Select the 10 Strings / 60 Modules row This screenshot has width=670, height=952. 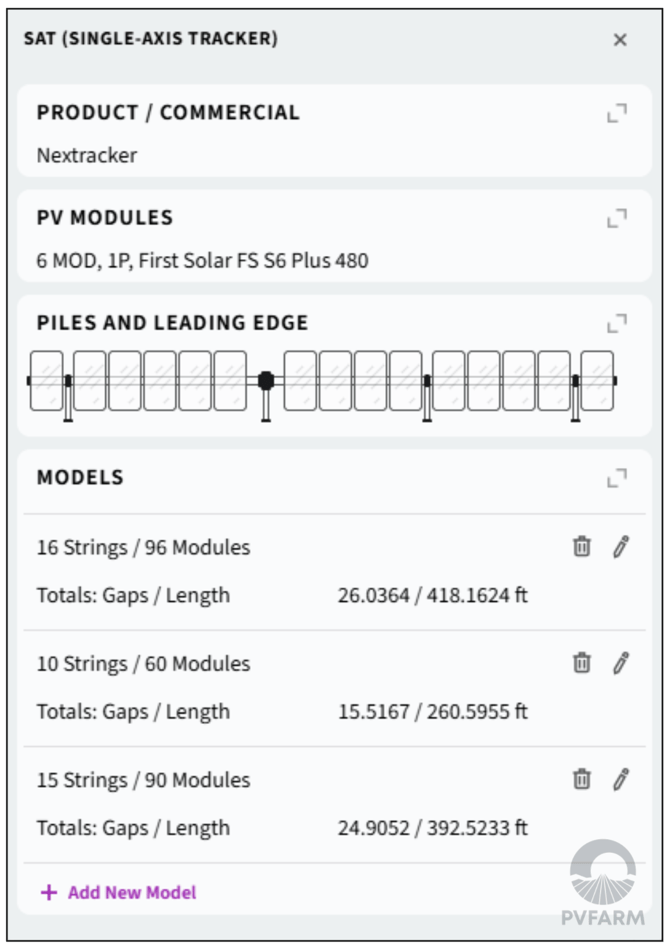tap(143, 664)
